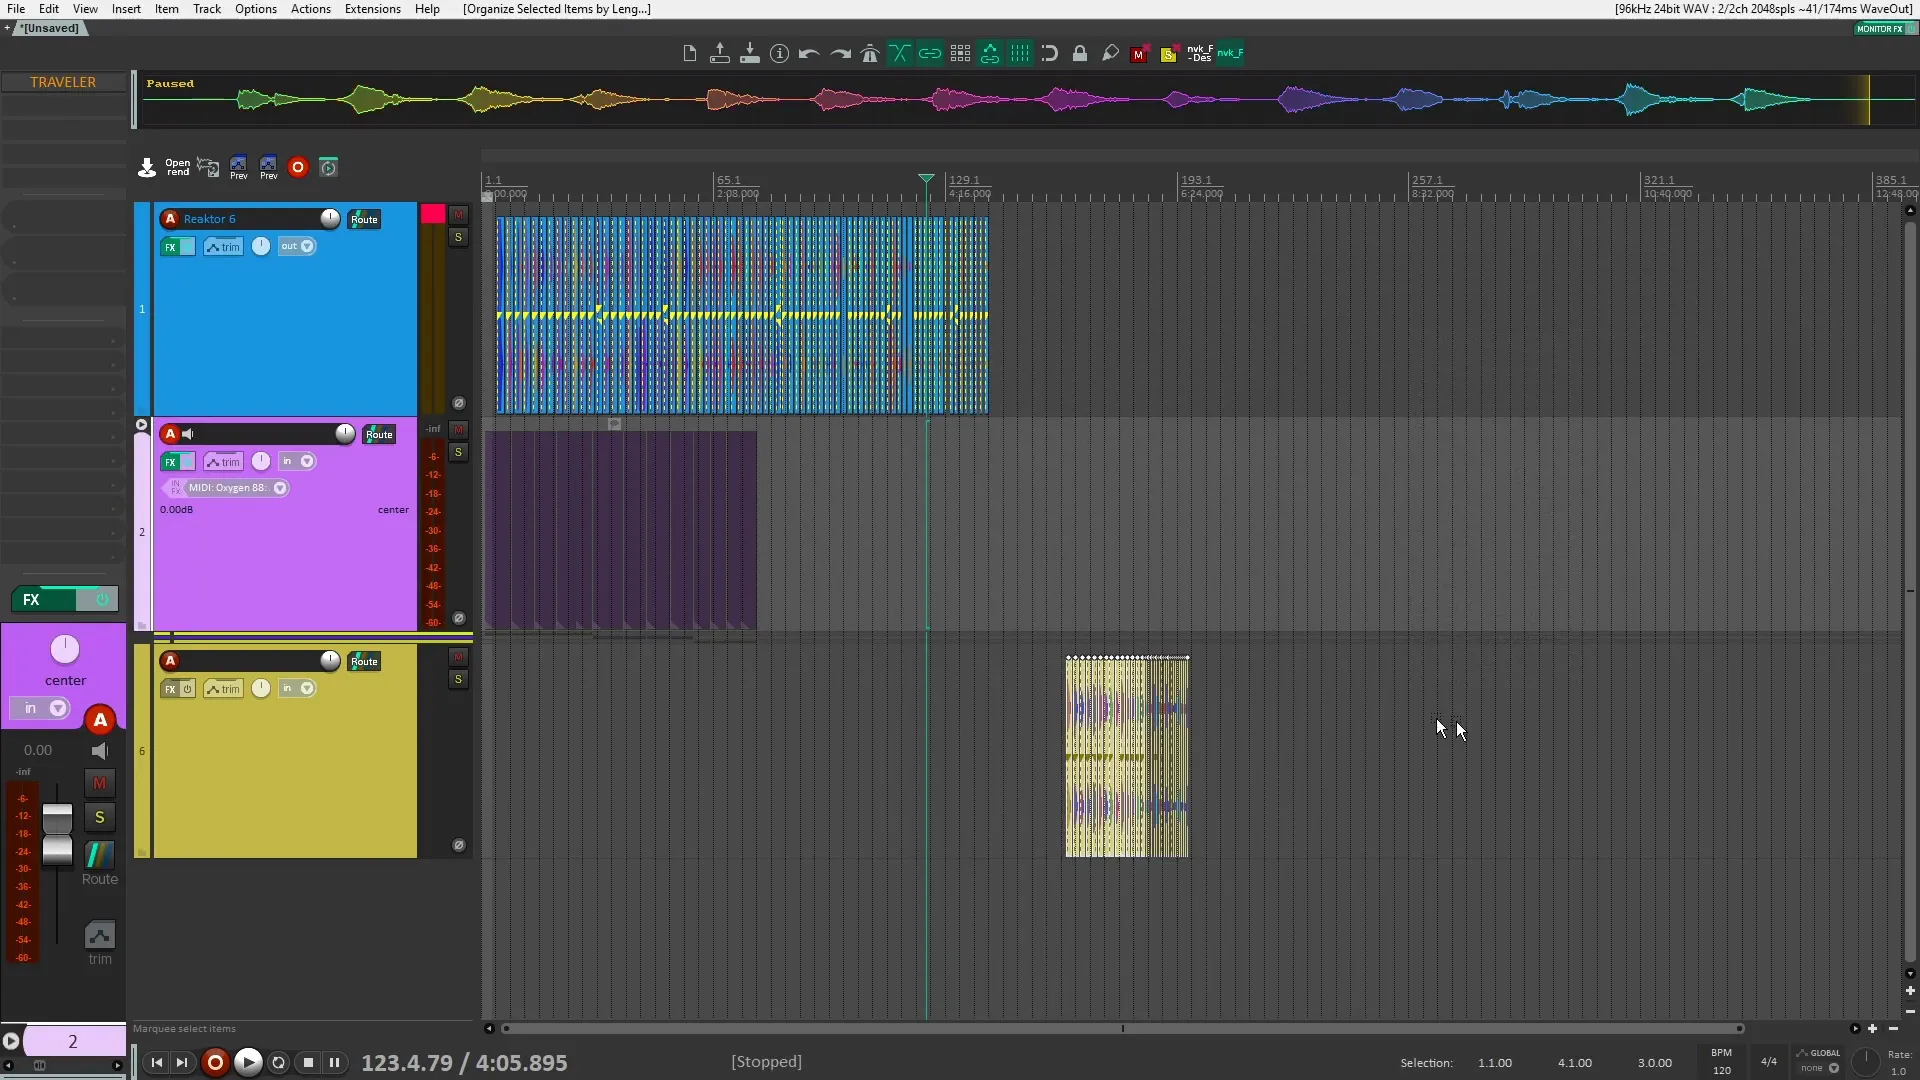Click the Open rend button

tap(178, 168)
